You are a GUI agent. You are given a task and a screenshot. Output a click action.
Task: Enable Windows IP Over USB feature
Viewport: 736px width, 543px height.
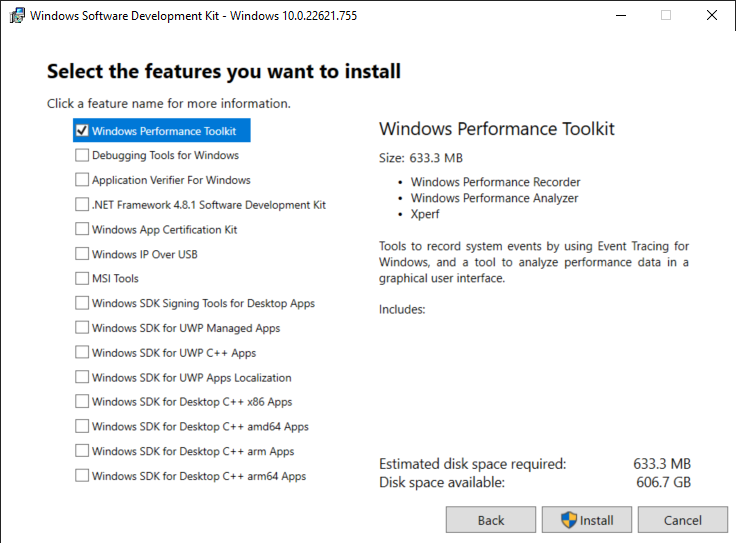click(82, 254)
